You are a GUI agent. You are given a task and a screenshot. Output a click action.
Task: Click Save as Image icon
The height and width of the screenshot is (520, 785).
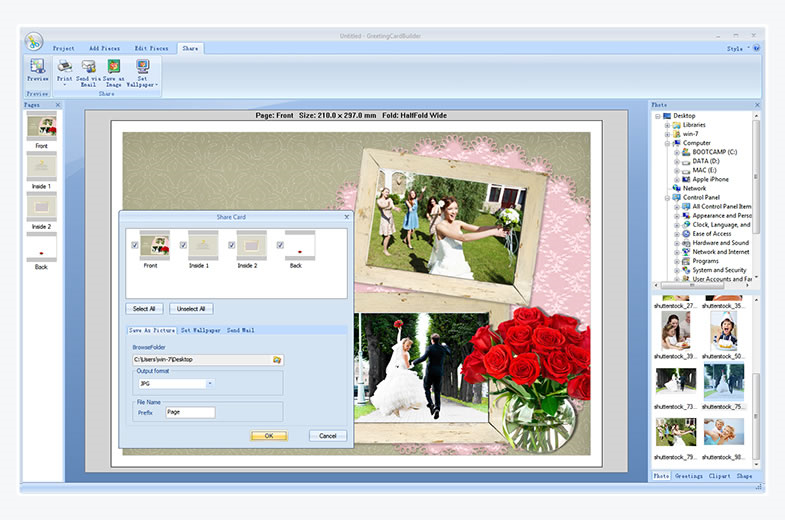(114, 66)
